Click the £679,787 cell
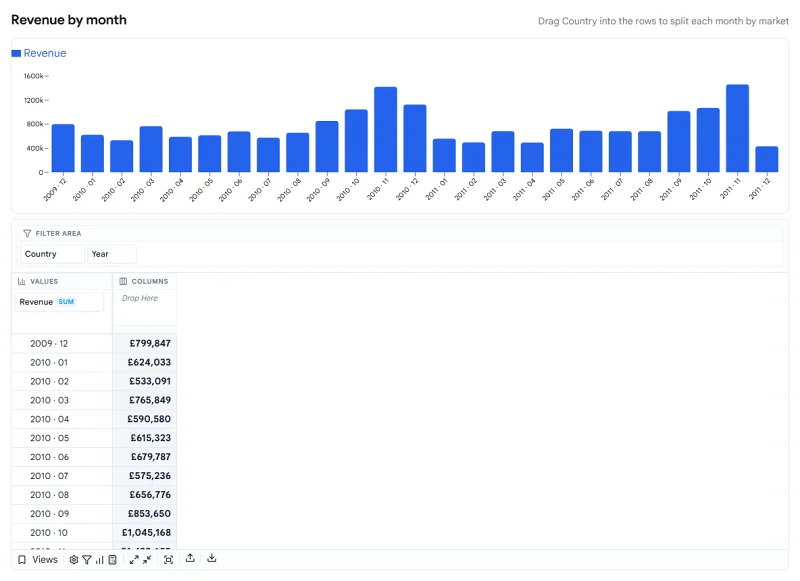Screen dimensions: 800x581 pos(144,457)
